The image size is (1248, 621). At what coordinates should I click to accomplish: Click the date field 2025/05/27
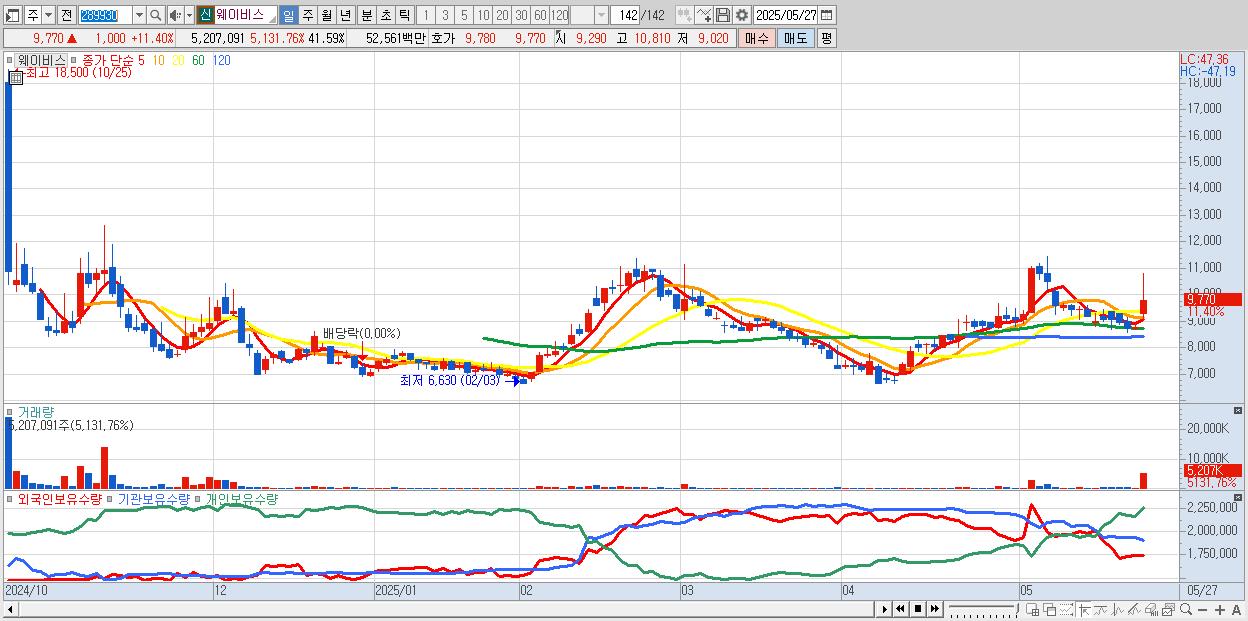[x=787, y=15]
